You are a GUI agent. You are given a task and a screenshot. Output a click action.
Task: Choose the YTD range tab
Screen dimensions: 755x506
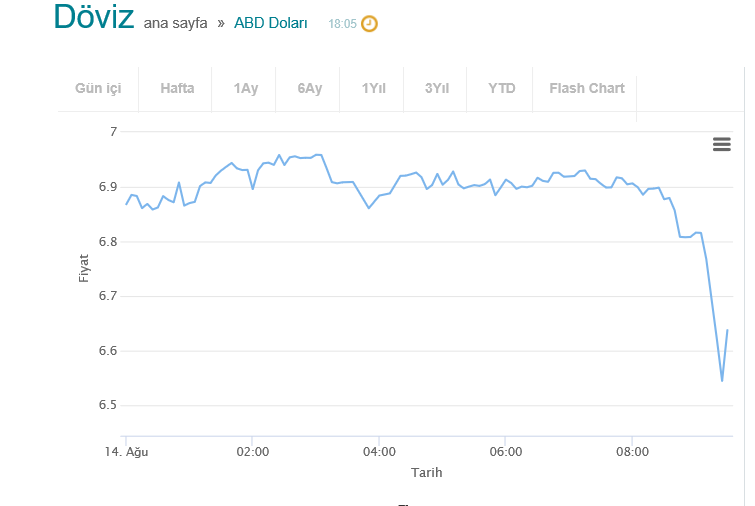pos(501,88)
